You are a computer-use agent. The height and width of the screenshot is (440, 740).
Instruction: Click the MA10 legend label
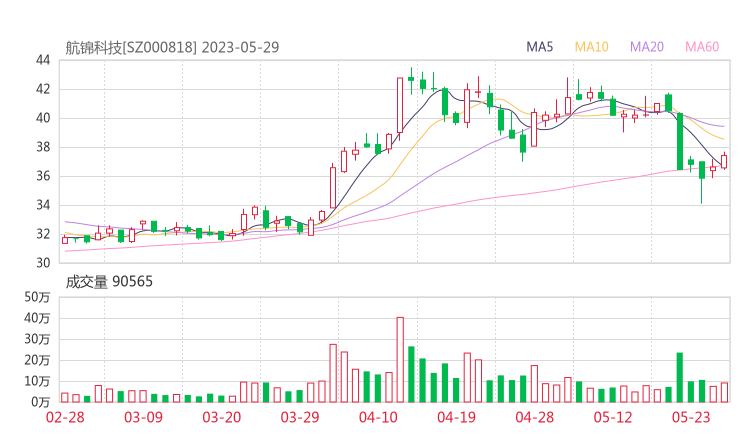(x=591, y=47)
